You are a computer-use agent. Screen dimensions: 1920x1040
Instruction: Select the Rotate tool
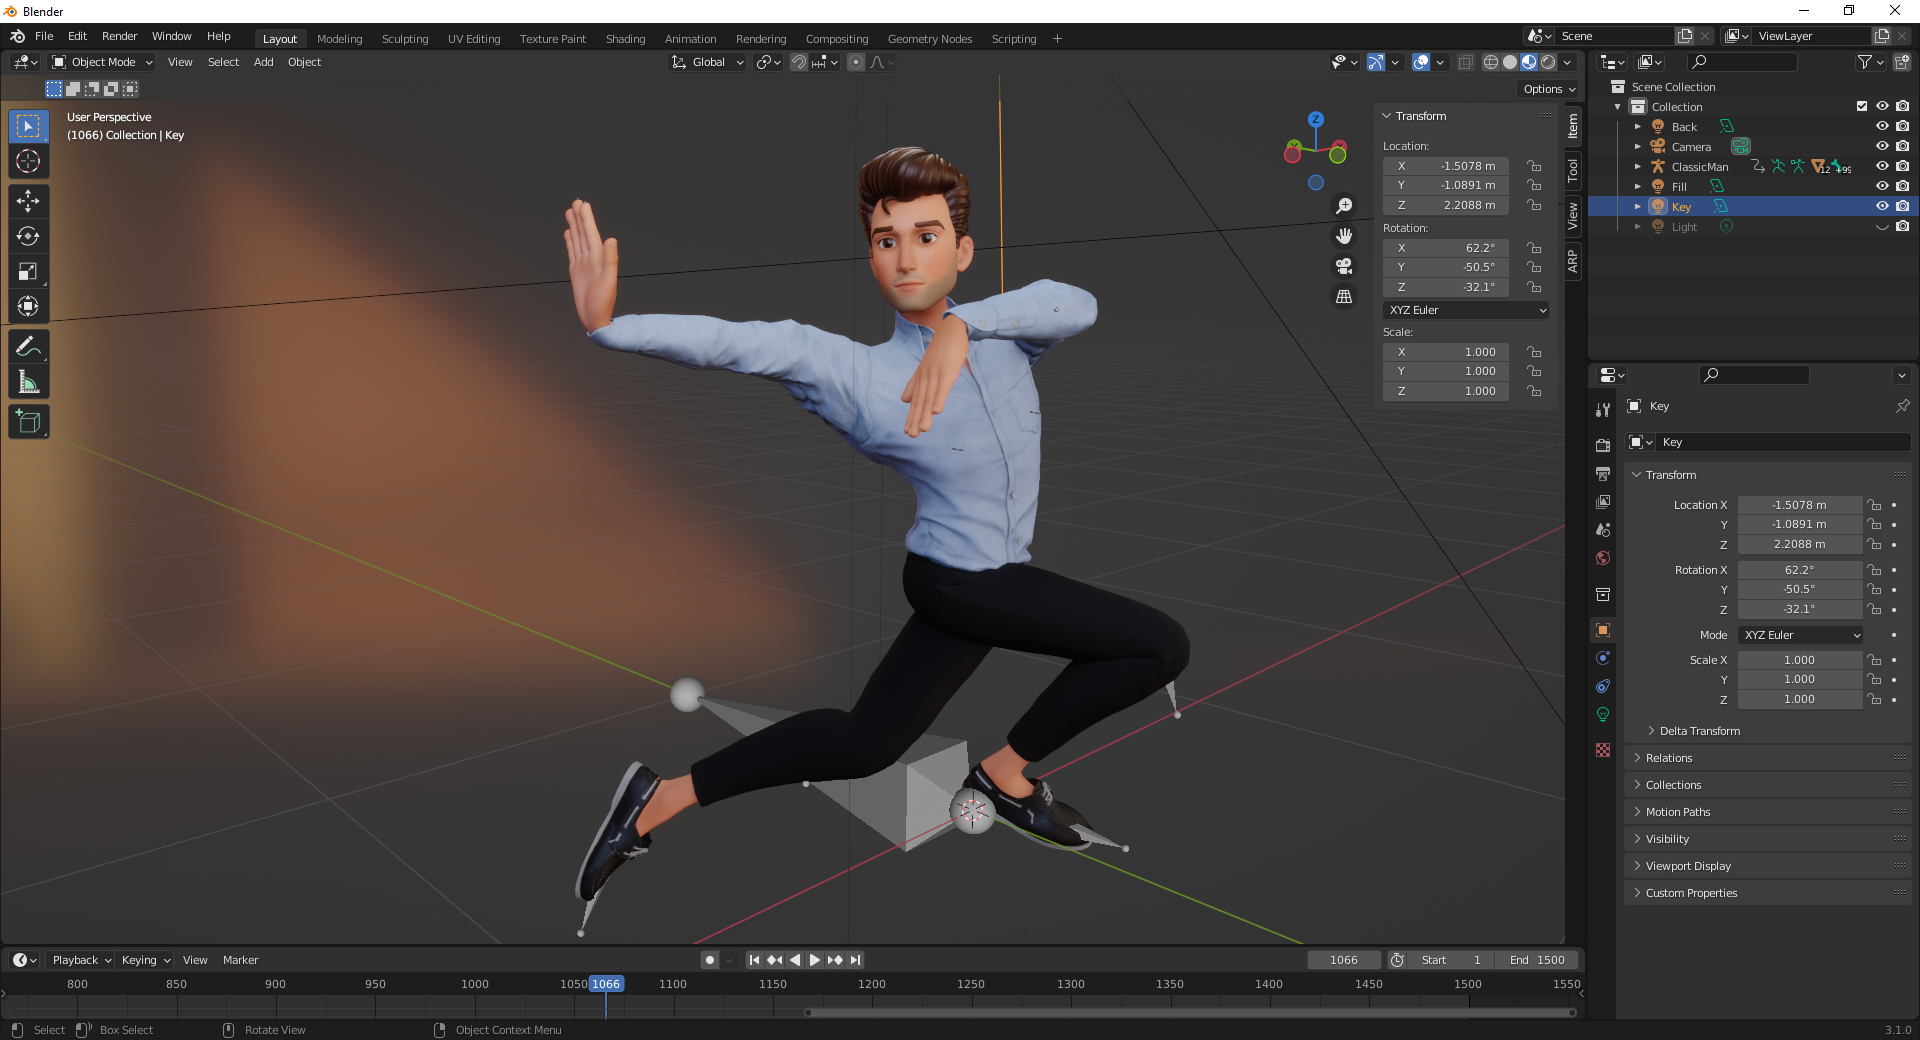point(28,237)
